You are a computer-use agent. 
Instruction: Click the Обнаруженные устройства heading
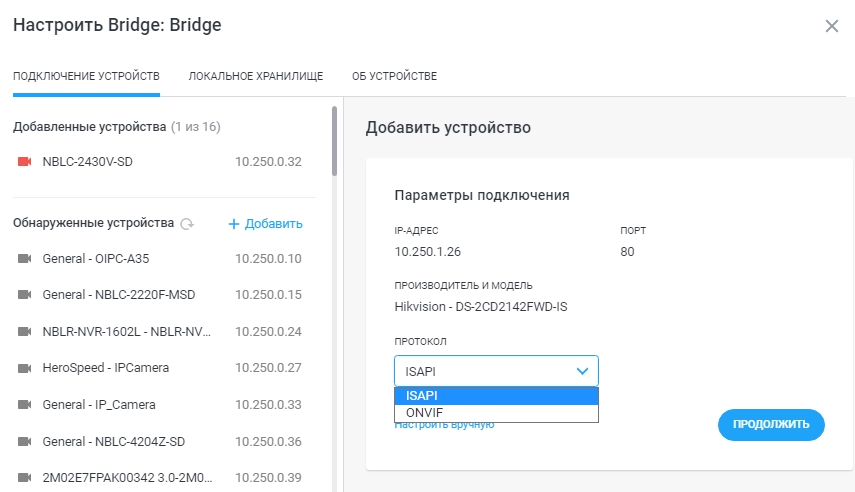(x=93, y=223)
